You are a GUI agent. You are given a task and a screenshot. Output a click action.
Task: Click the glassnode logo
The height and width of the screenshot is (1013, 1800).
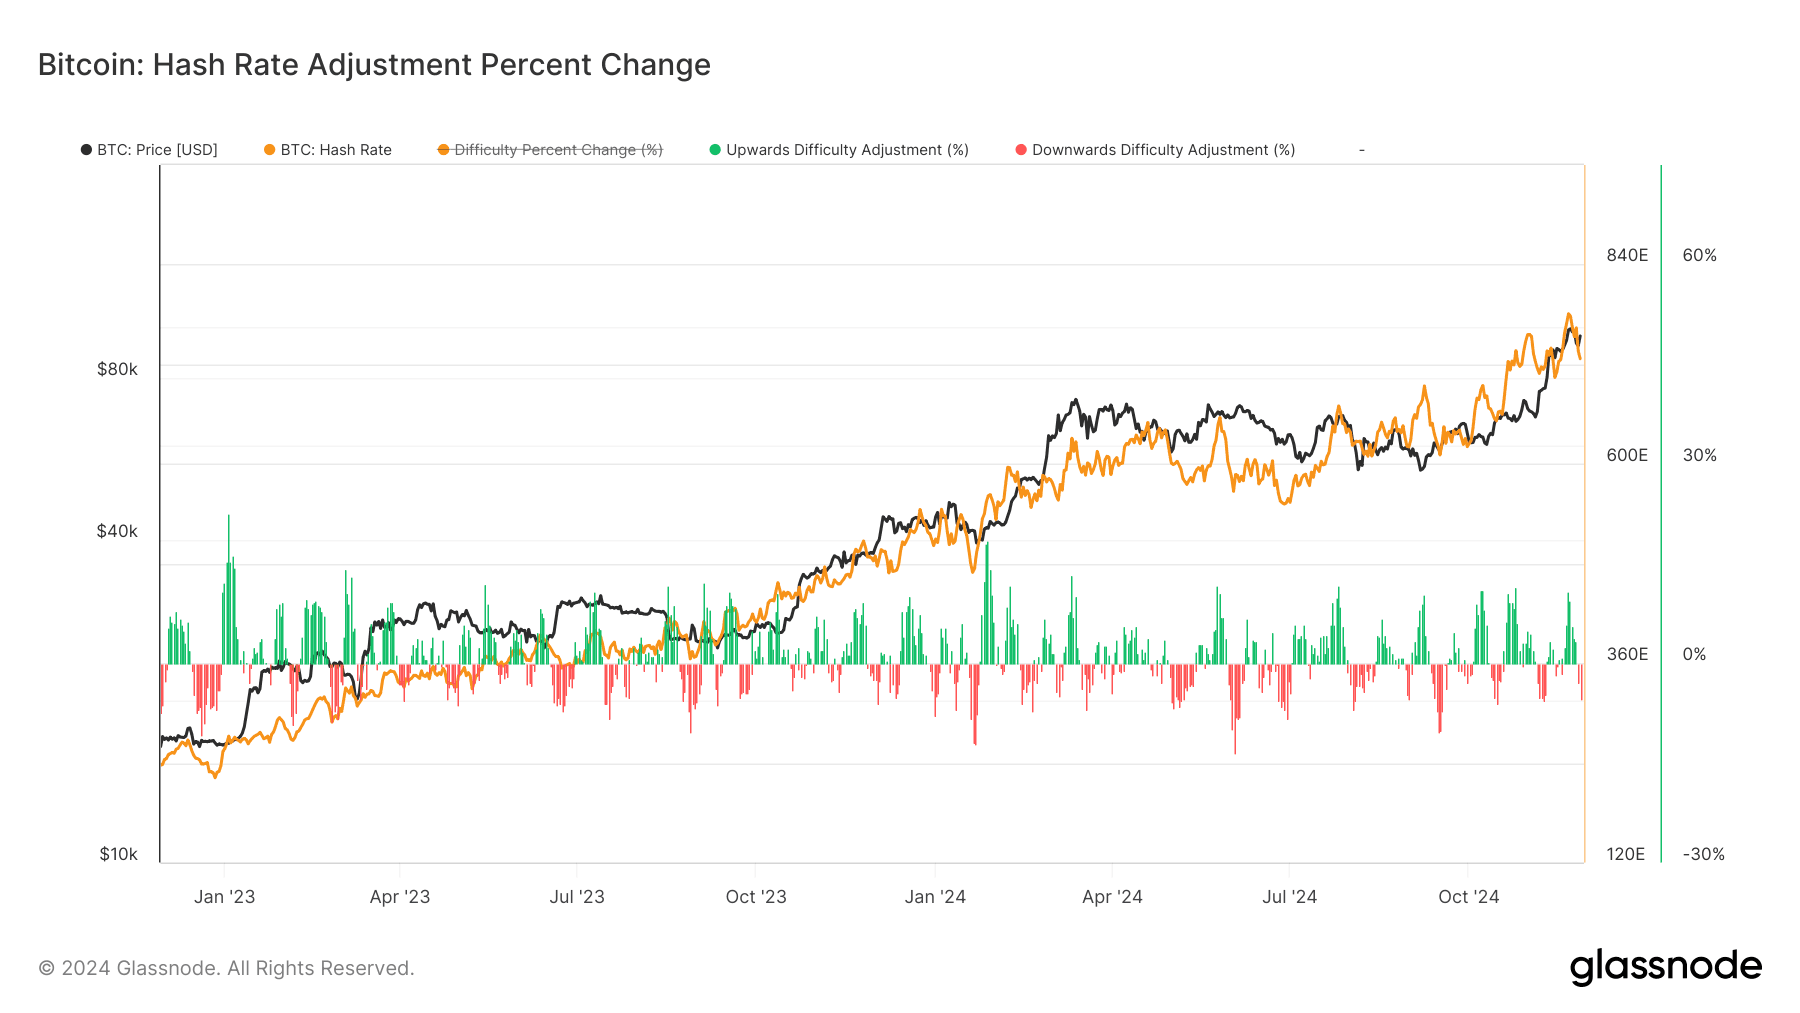coord(1665,967)
